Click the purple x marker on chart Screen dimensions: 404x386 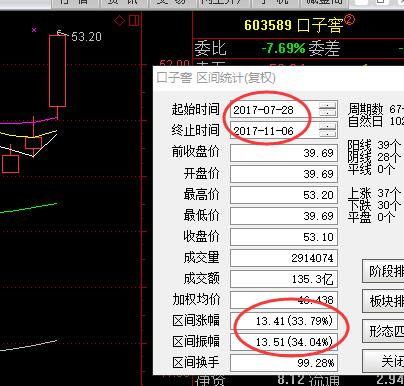pyautogui.click(x=34, y=30)
